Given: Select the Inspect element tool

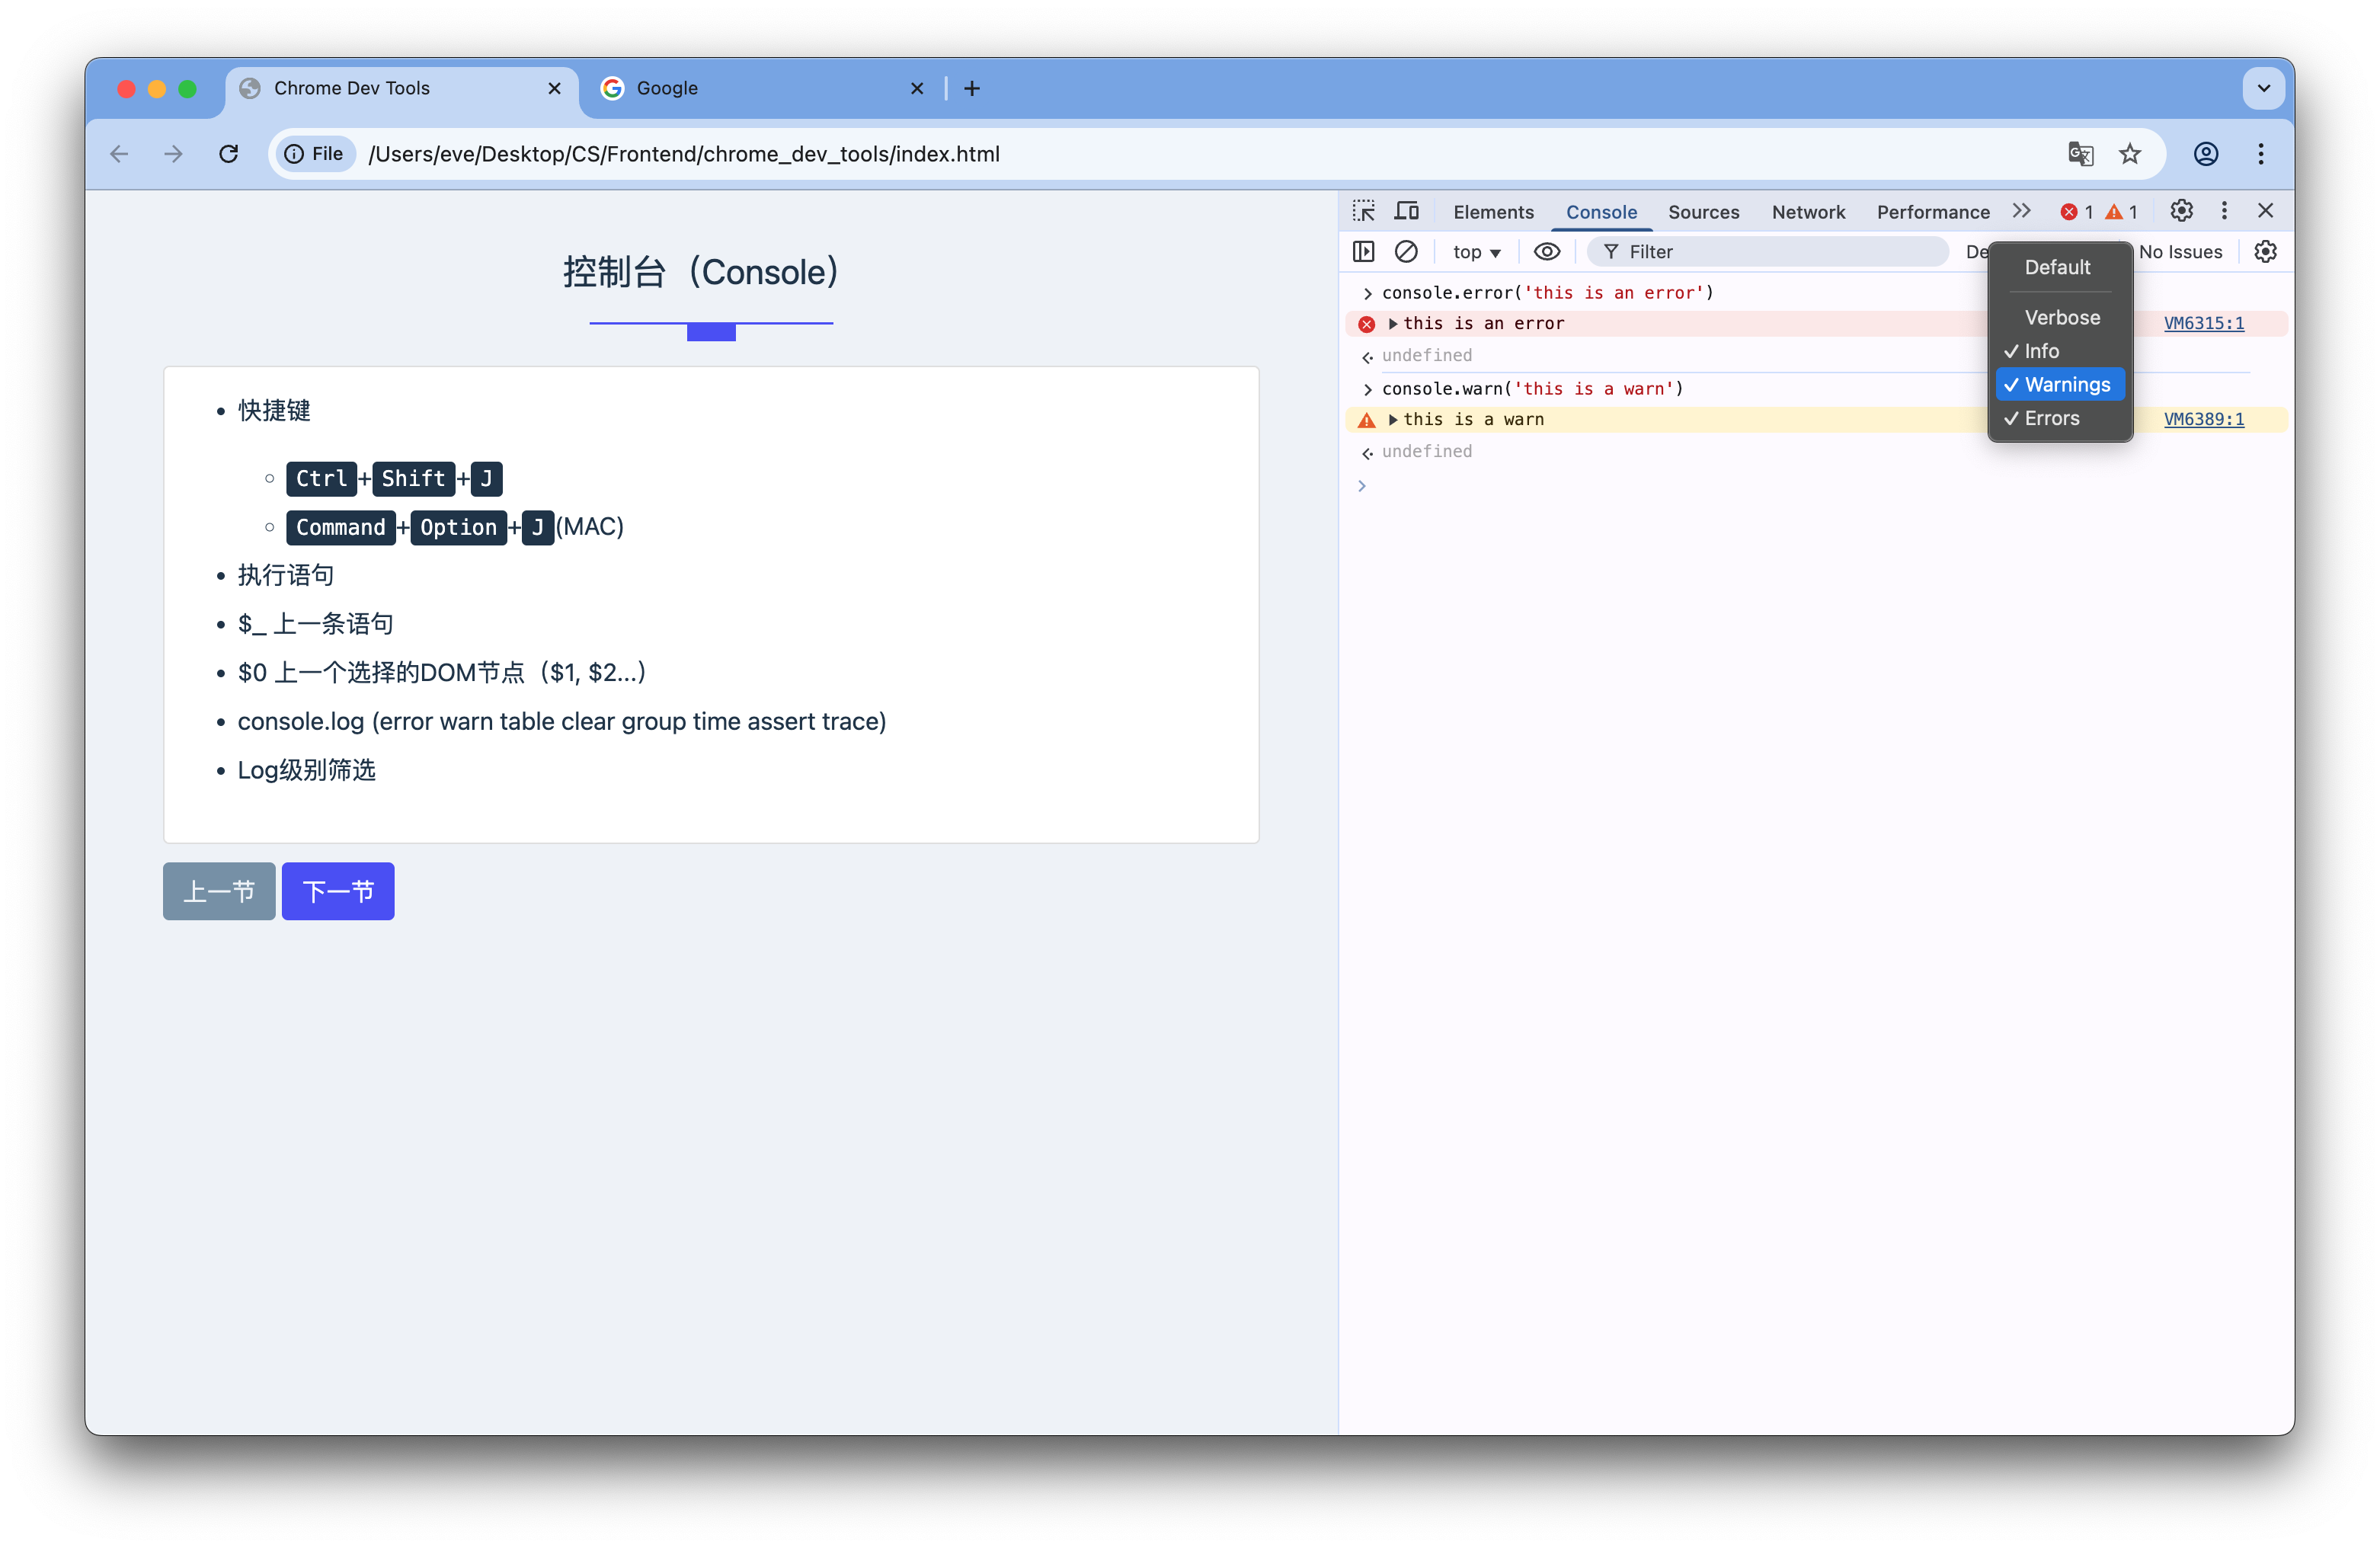Looking at the screenshot, I should pyautogui.click(x=1363, y=211).
